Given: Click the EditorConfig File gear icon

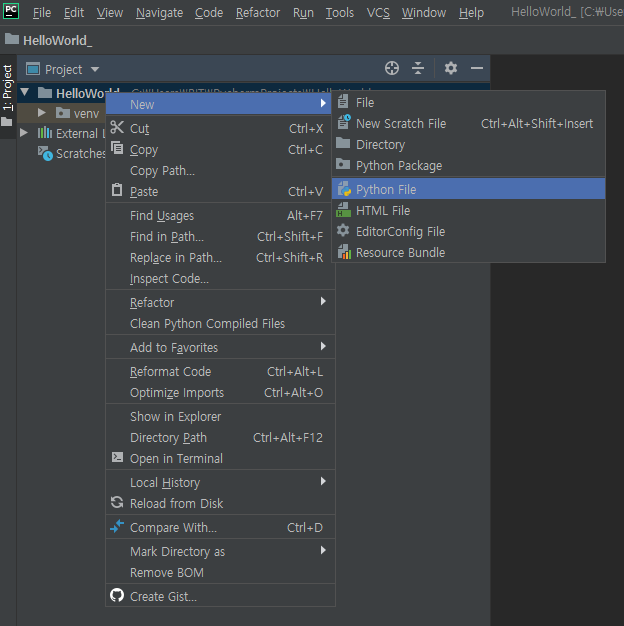Looking at the screenshot, I should click(x=343, y=230).
